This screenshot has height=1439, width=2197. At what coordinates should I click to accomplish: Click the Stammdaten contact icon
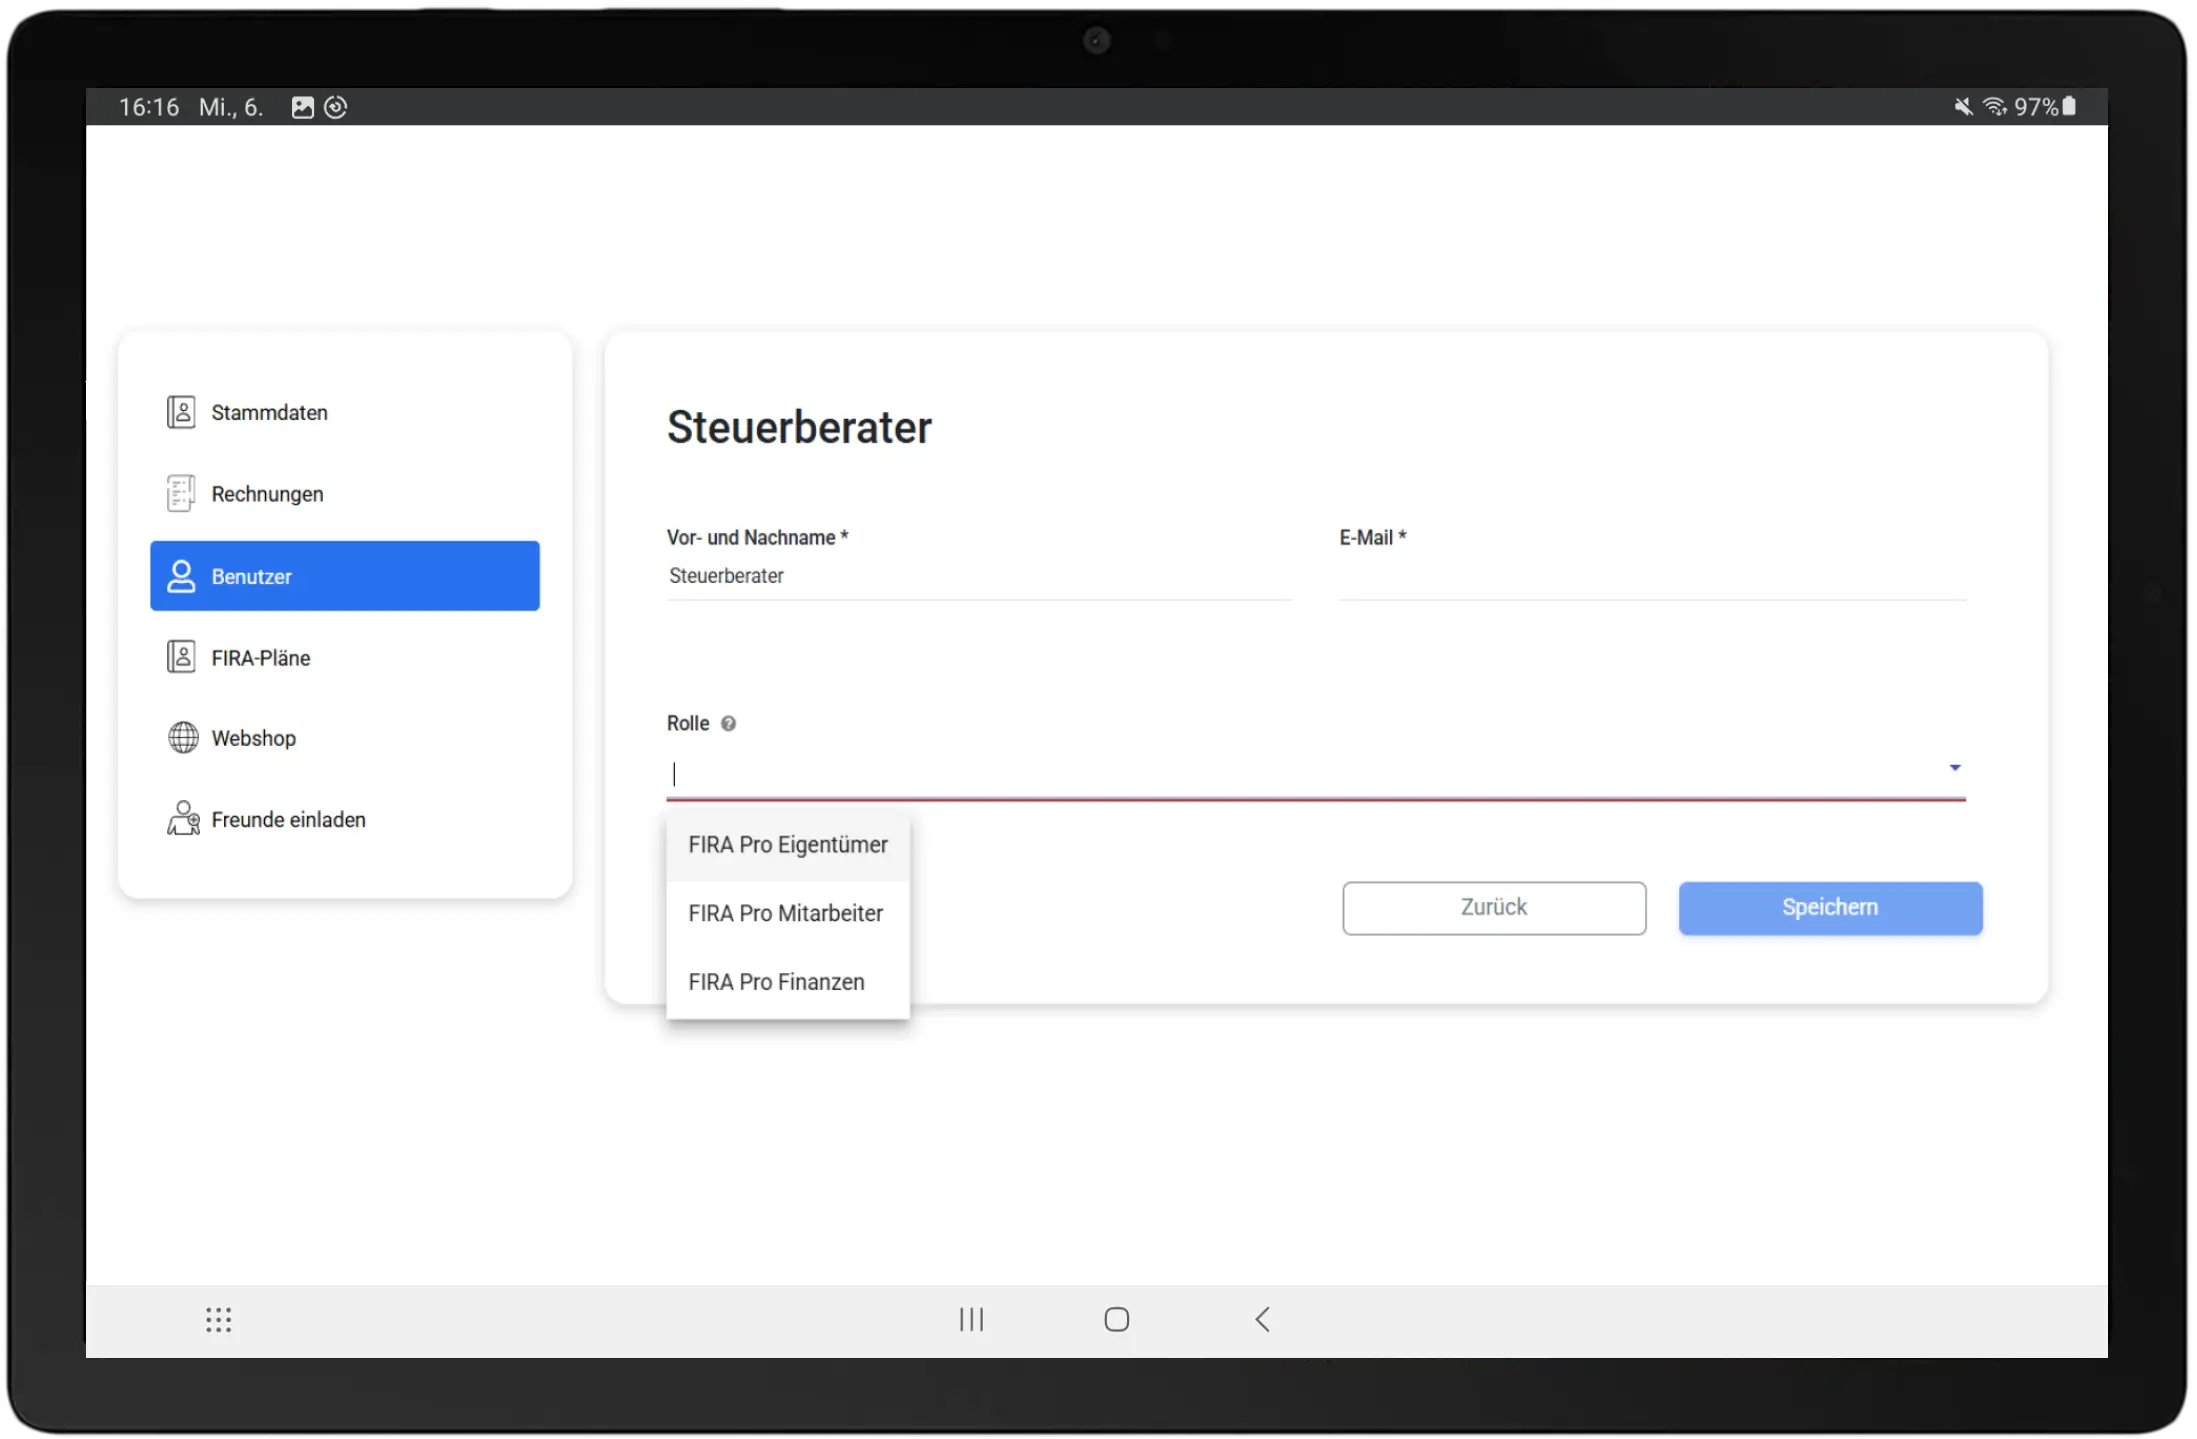click(180, 412)
